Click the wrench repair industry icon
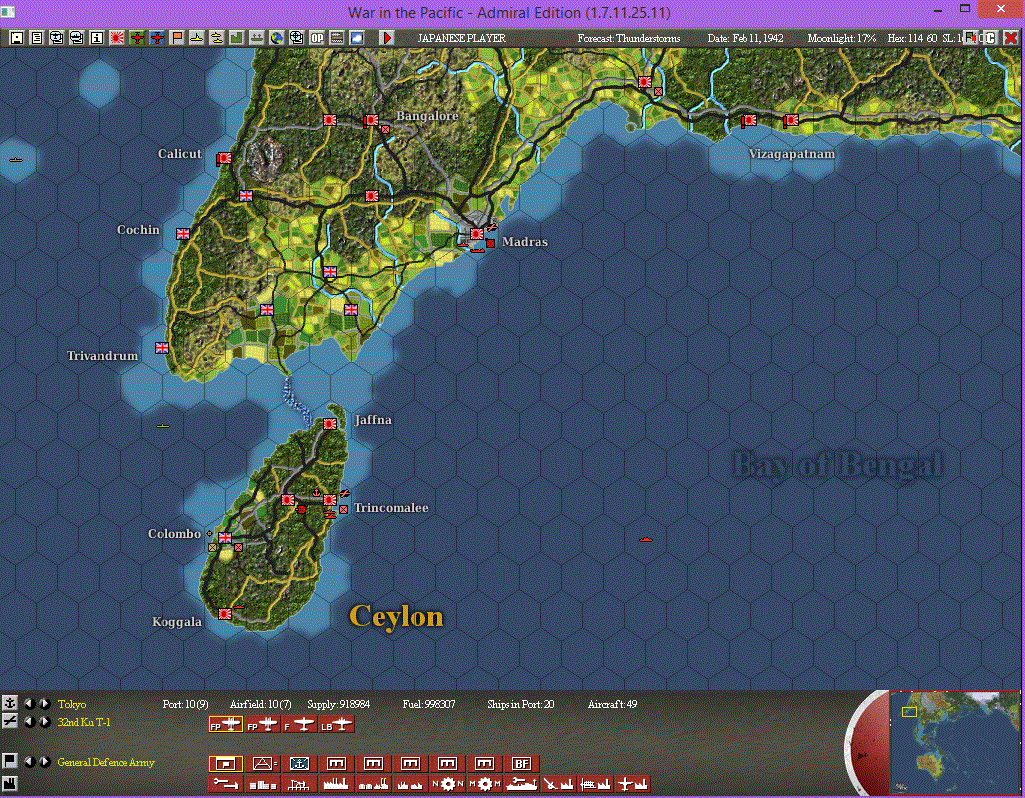1025x798 pixels. 226,784
